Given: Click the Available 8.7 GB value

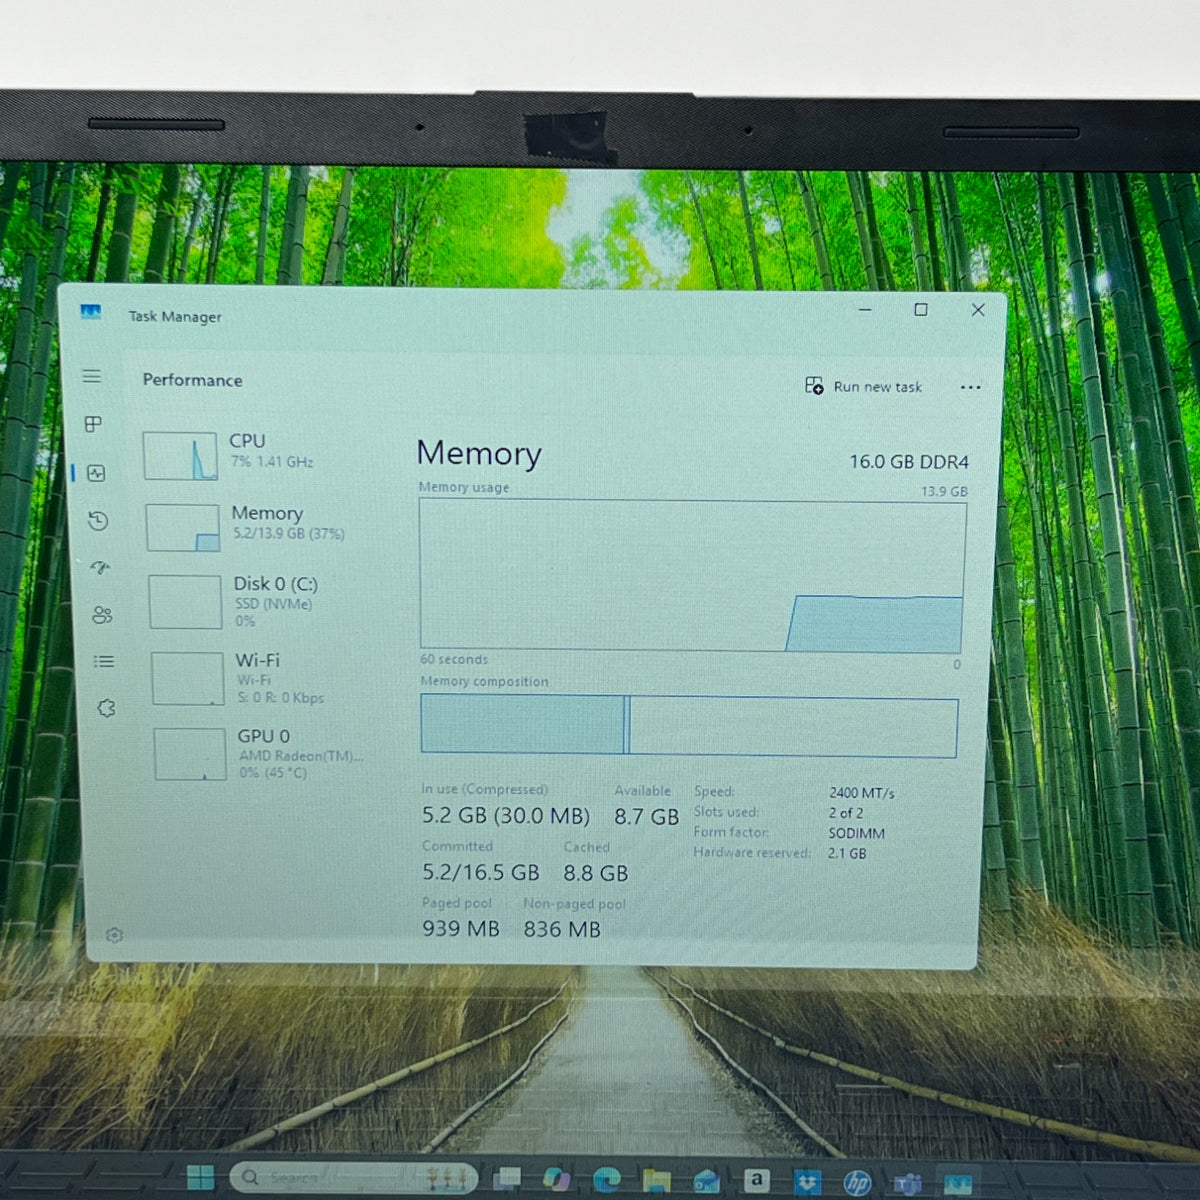Looking at the screenshot, I should (646, 817).
